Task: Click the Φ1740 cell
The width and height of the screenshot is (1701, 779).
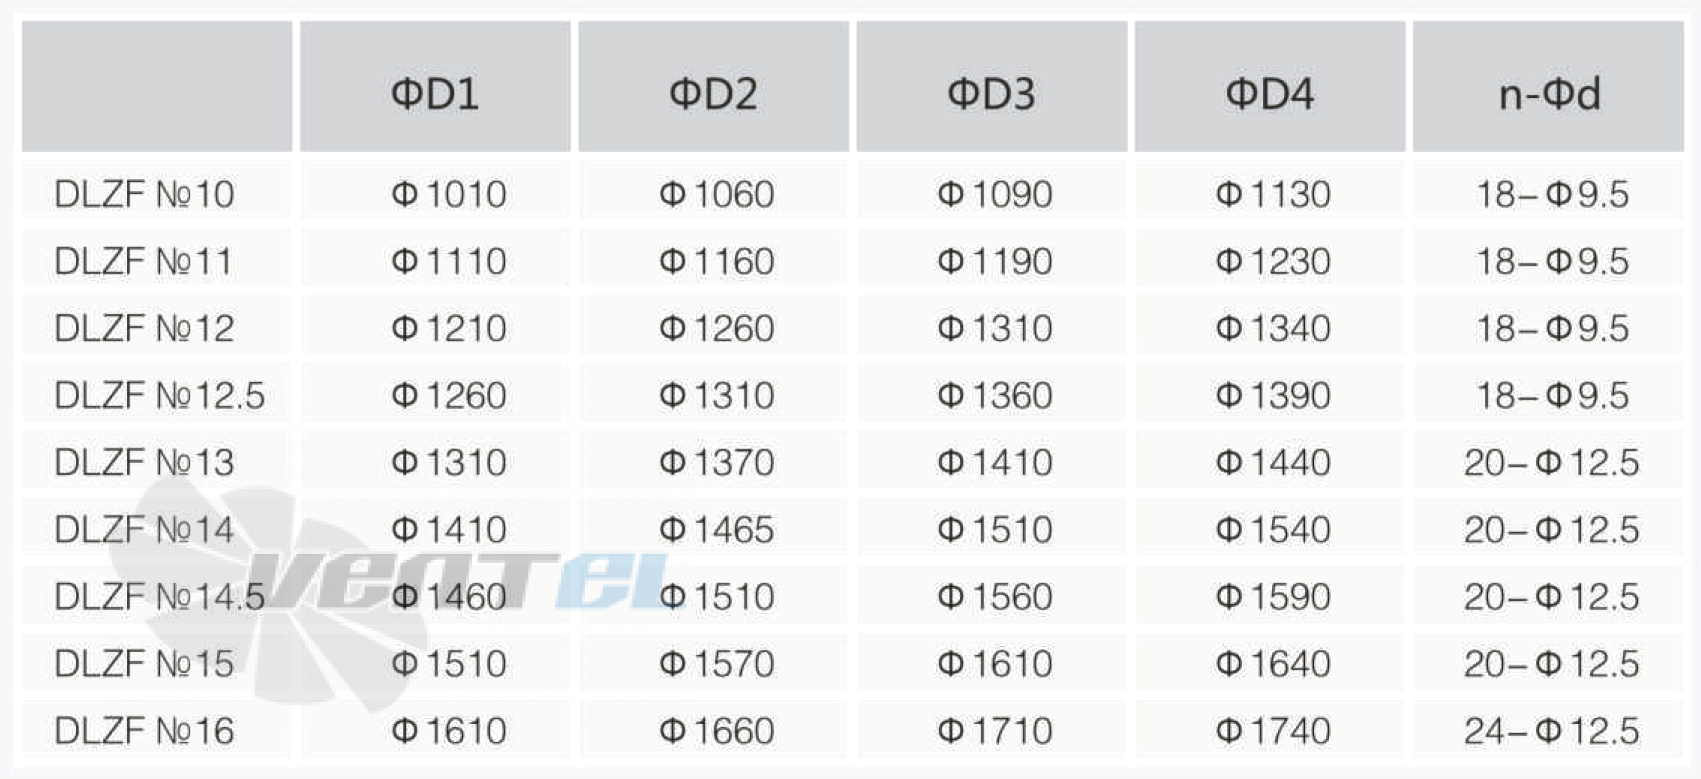Action: (1273, 731)
